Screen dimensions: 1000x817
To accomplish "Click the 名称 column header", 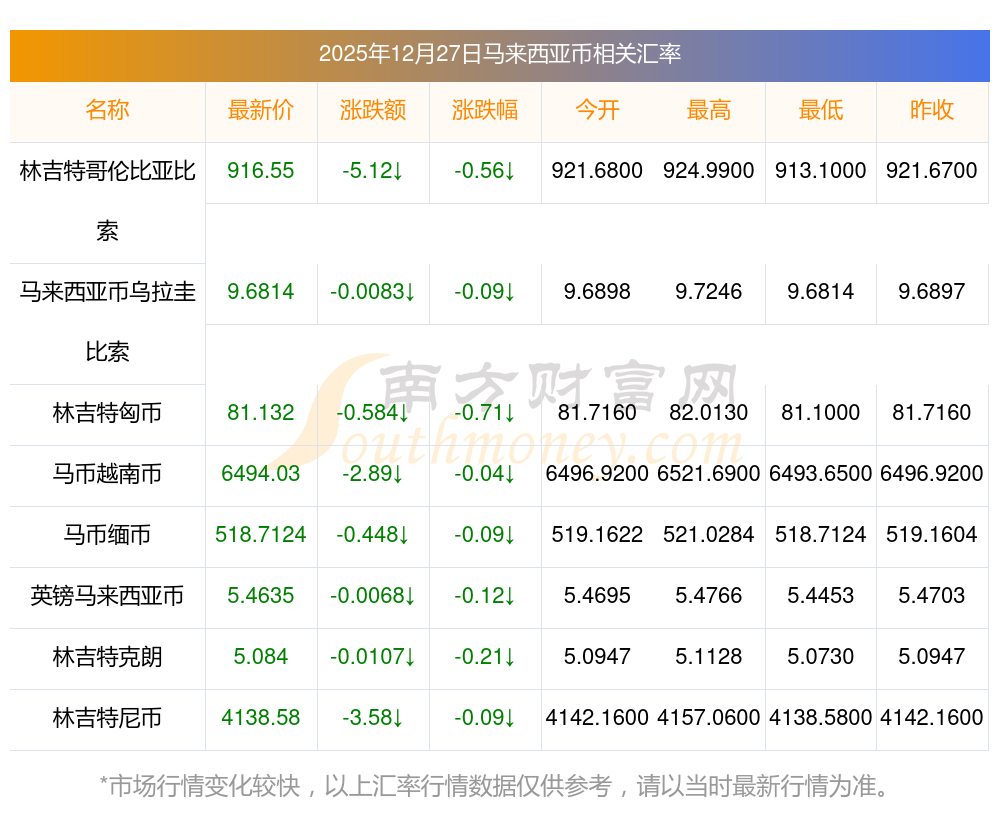I will click(x=107, y=110).
